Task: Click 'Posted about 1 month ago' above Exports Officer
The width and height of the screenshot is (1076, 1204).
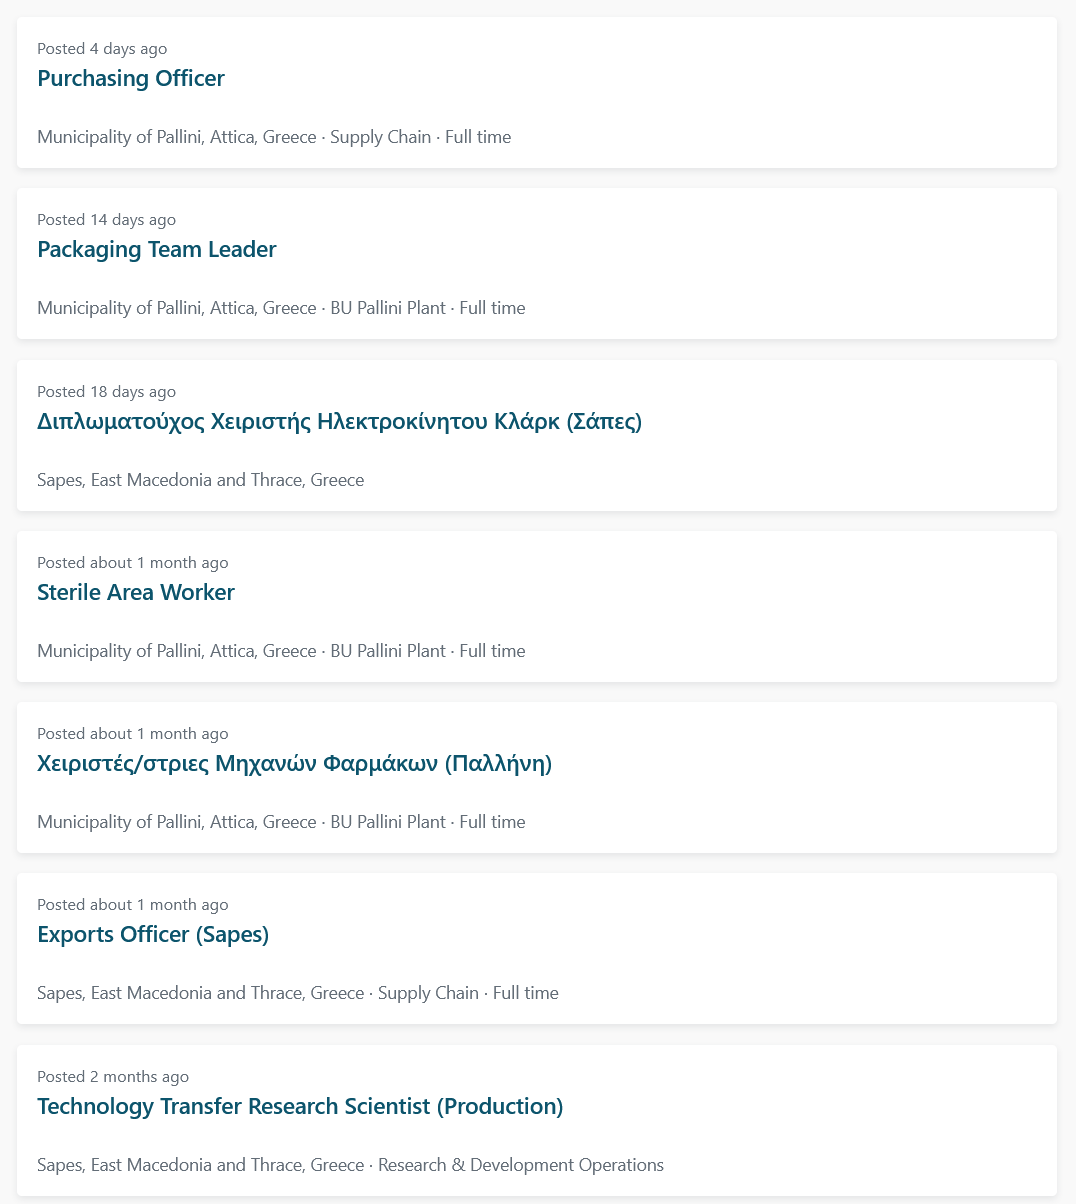Action: [x=133, y=905]
